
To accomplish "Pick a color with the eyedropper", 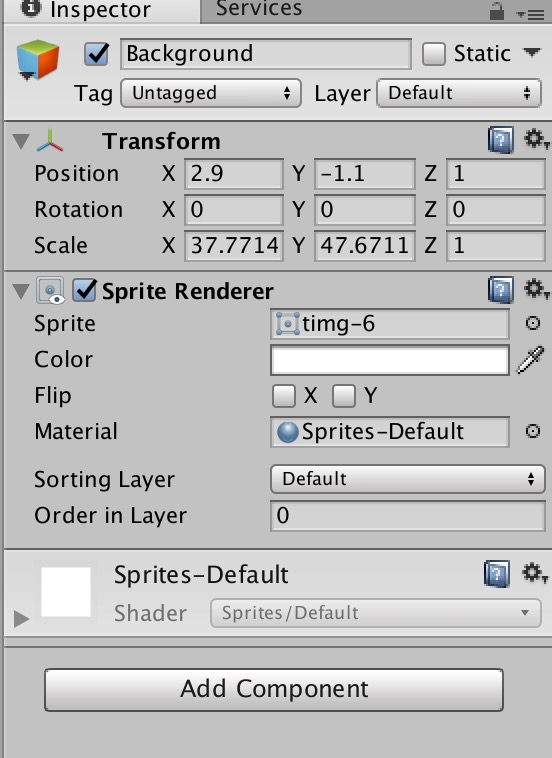I will click(x=531, y=360).
